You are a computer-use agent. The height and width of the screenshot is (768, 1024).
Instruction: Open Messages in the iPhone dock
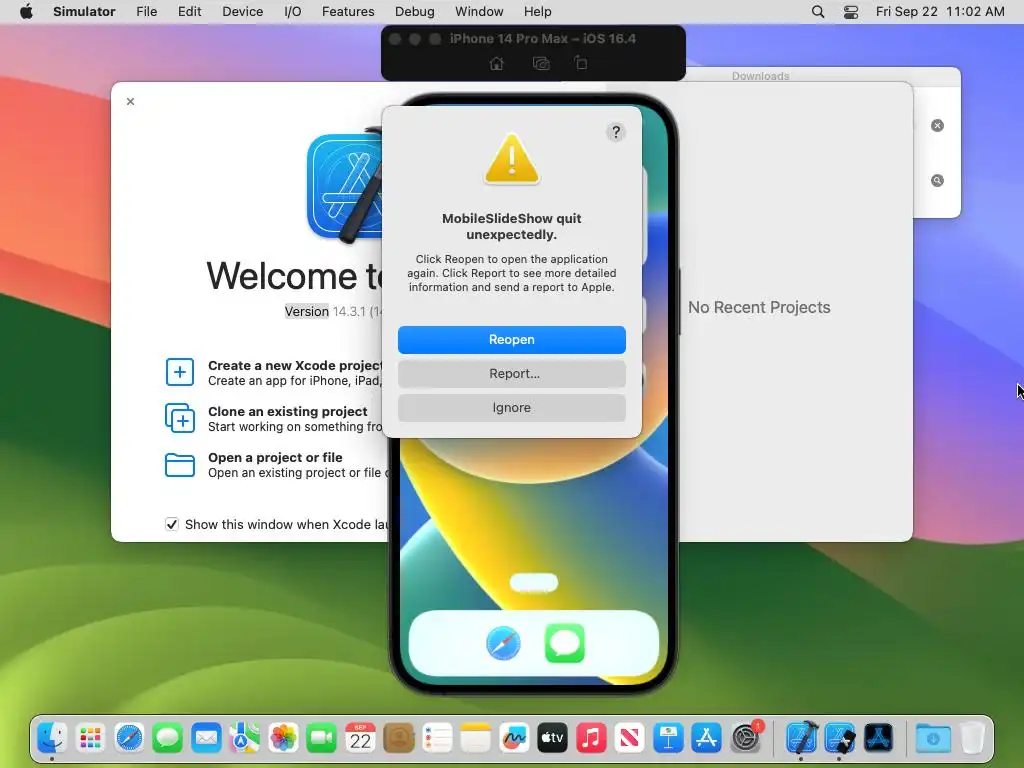[x=564, y=643]
